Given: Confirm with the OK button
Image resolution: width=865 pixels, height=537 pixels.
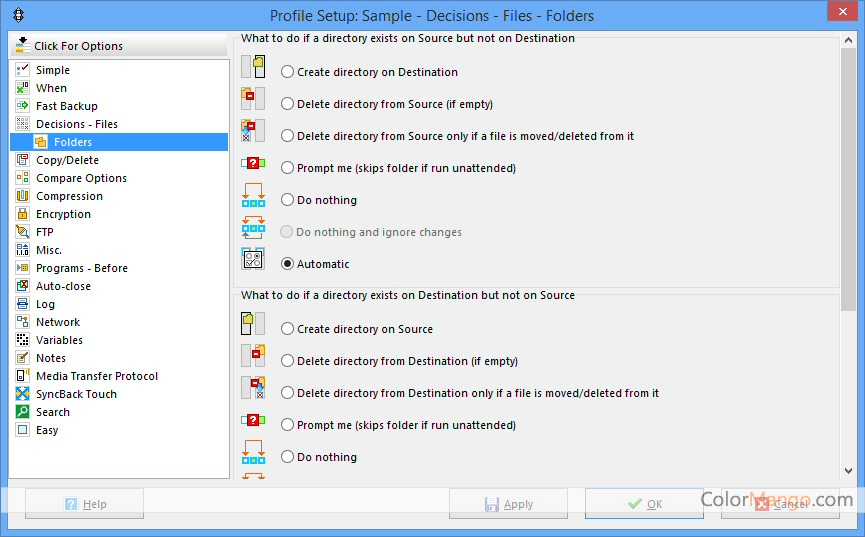Looking at the screenshot, I should 644,503.
